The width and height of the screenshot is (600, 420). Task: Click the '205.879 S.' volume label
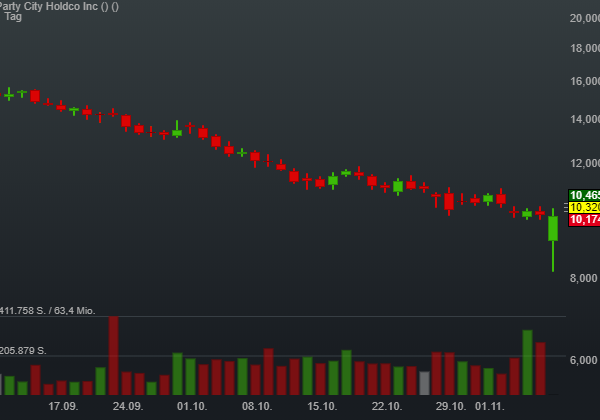[23, 351]
